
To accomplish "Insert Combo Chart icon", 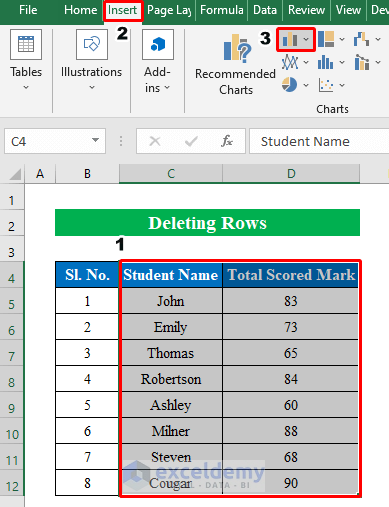I will [362, 62].
